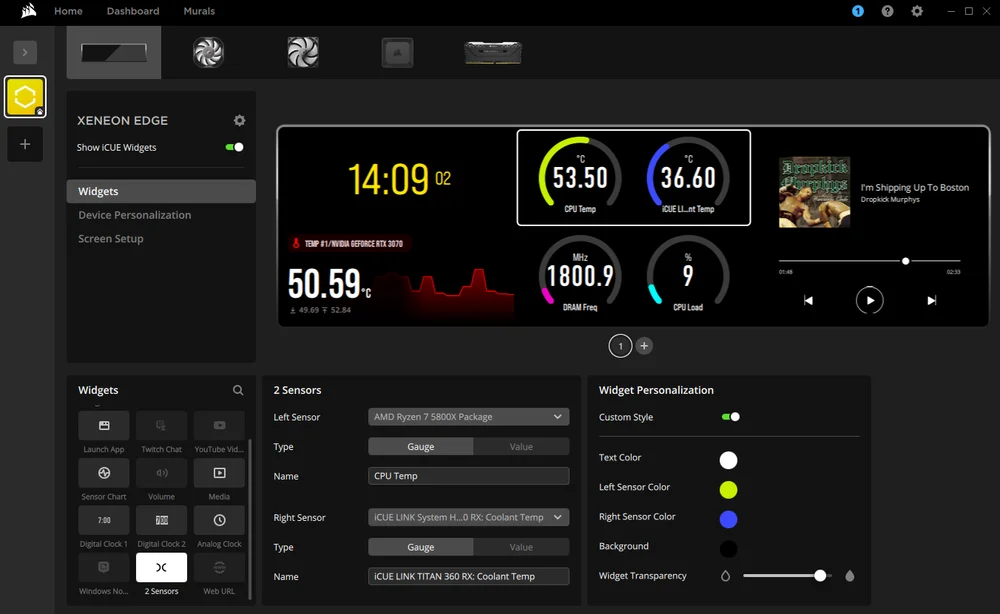Switch Left Sensor Type to Value

(x=521, y=446)
